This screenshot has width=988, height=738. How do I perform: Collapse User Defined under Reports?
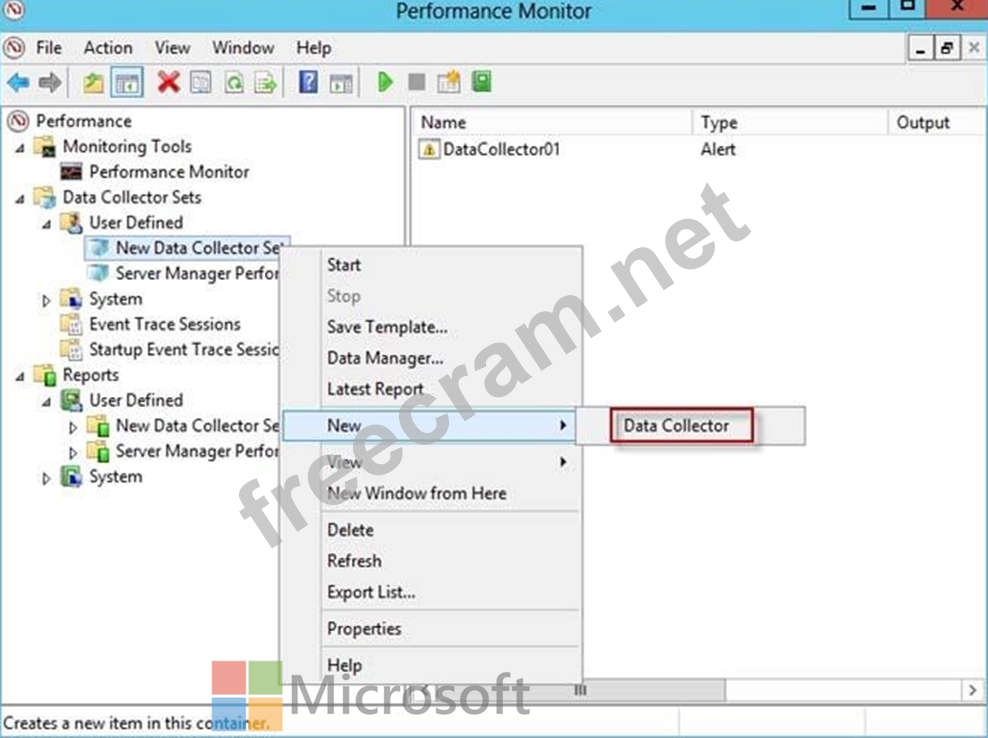(x=47, y=402)
